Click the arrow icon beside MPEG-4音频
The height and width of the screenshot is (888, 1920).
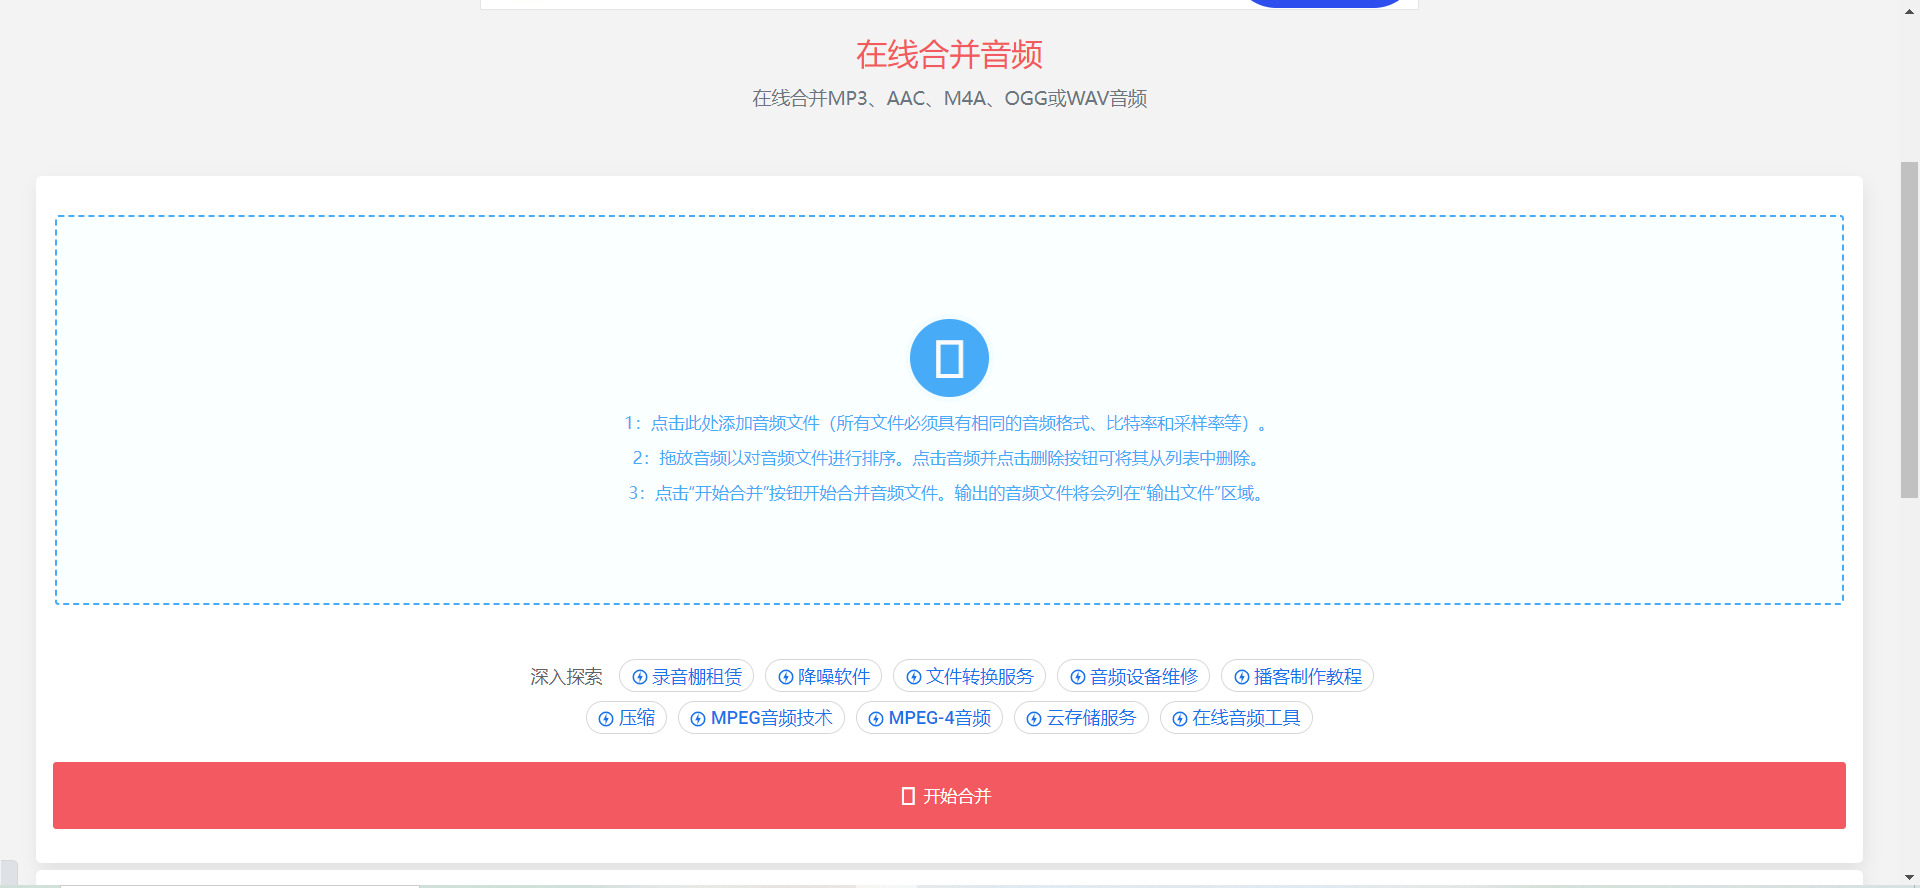pyautogui.click(x=876, y=718)
